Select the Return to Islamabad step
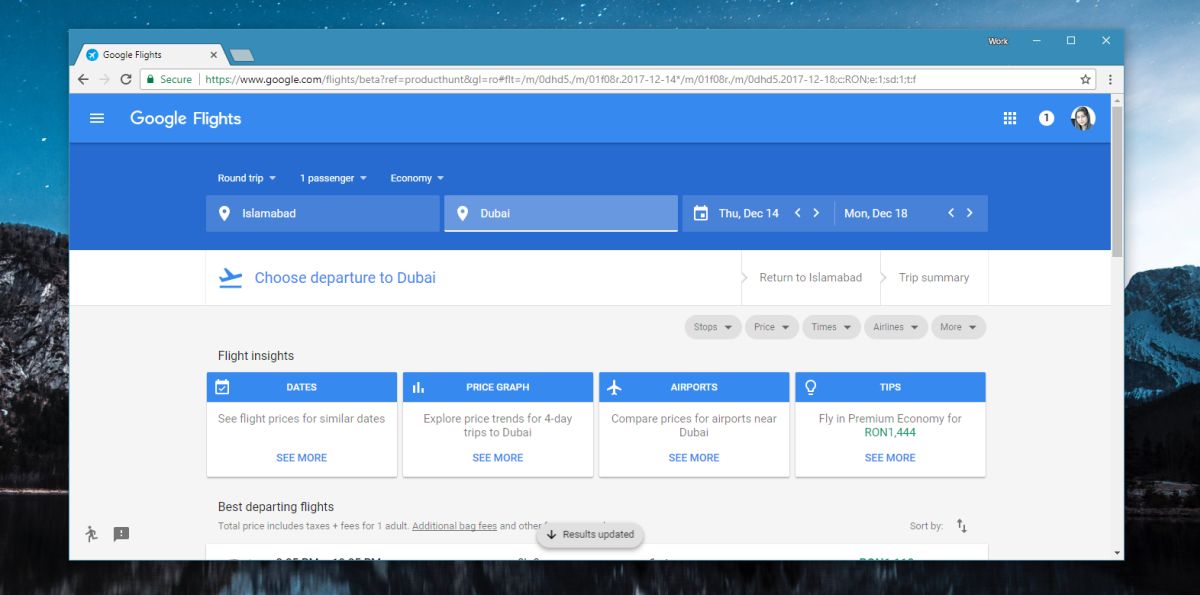The image size is (1200, 595). [x=810, y=278]
